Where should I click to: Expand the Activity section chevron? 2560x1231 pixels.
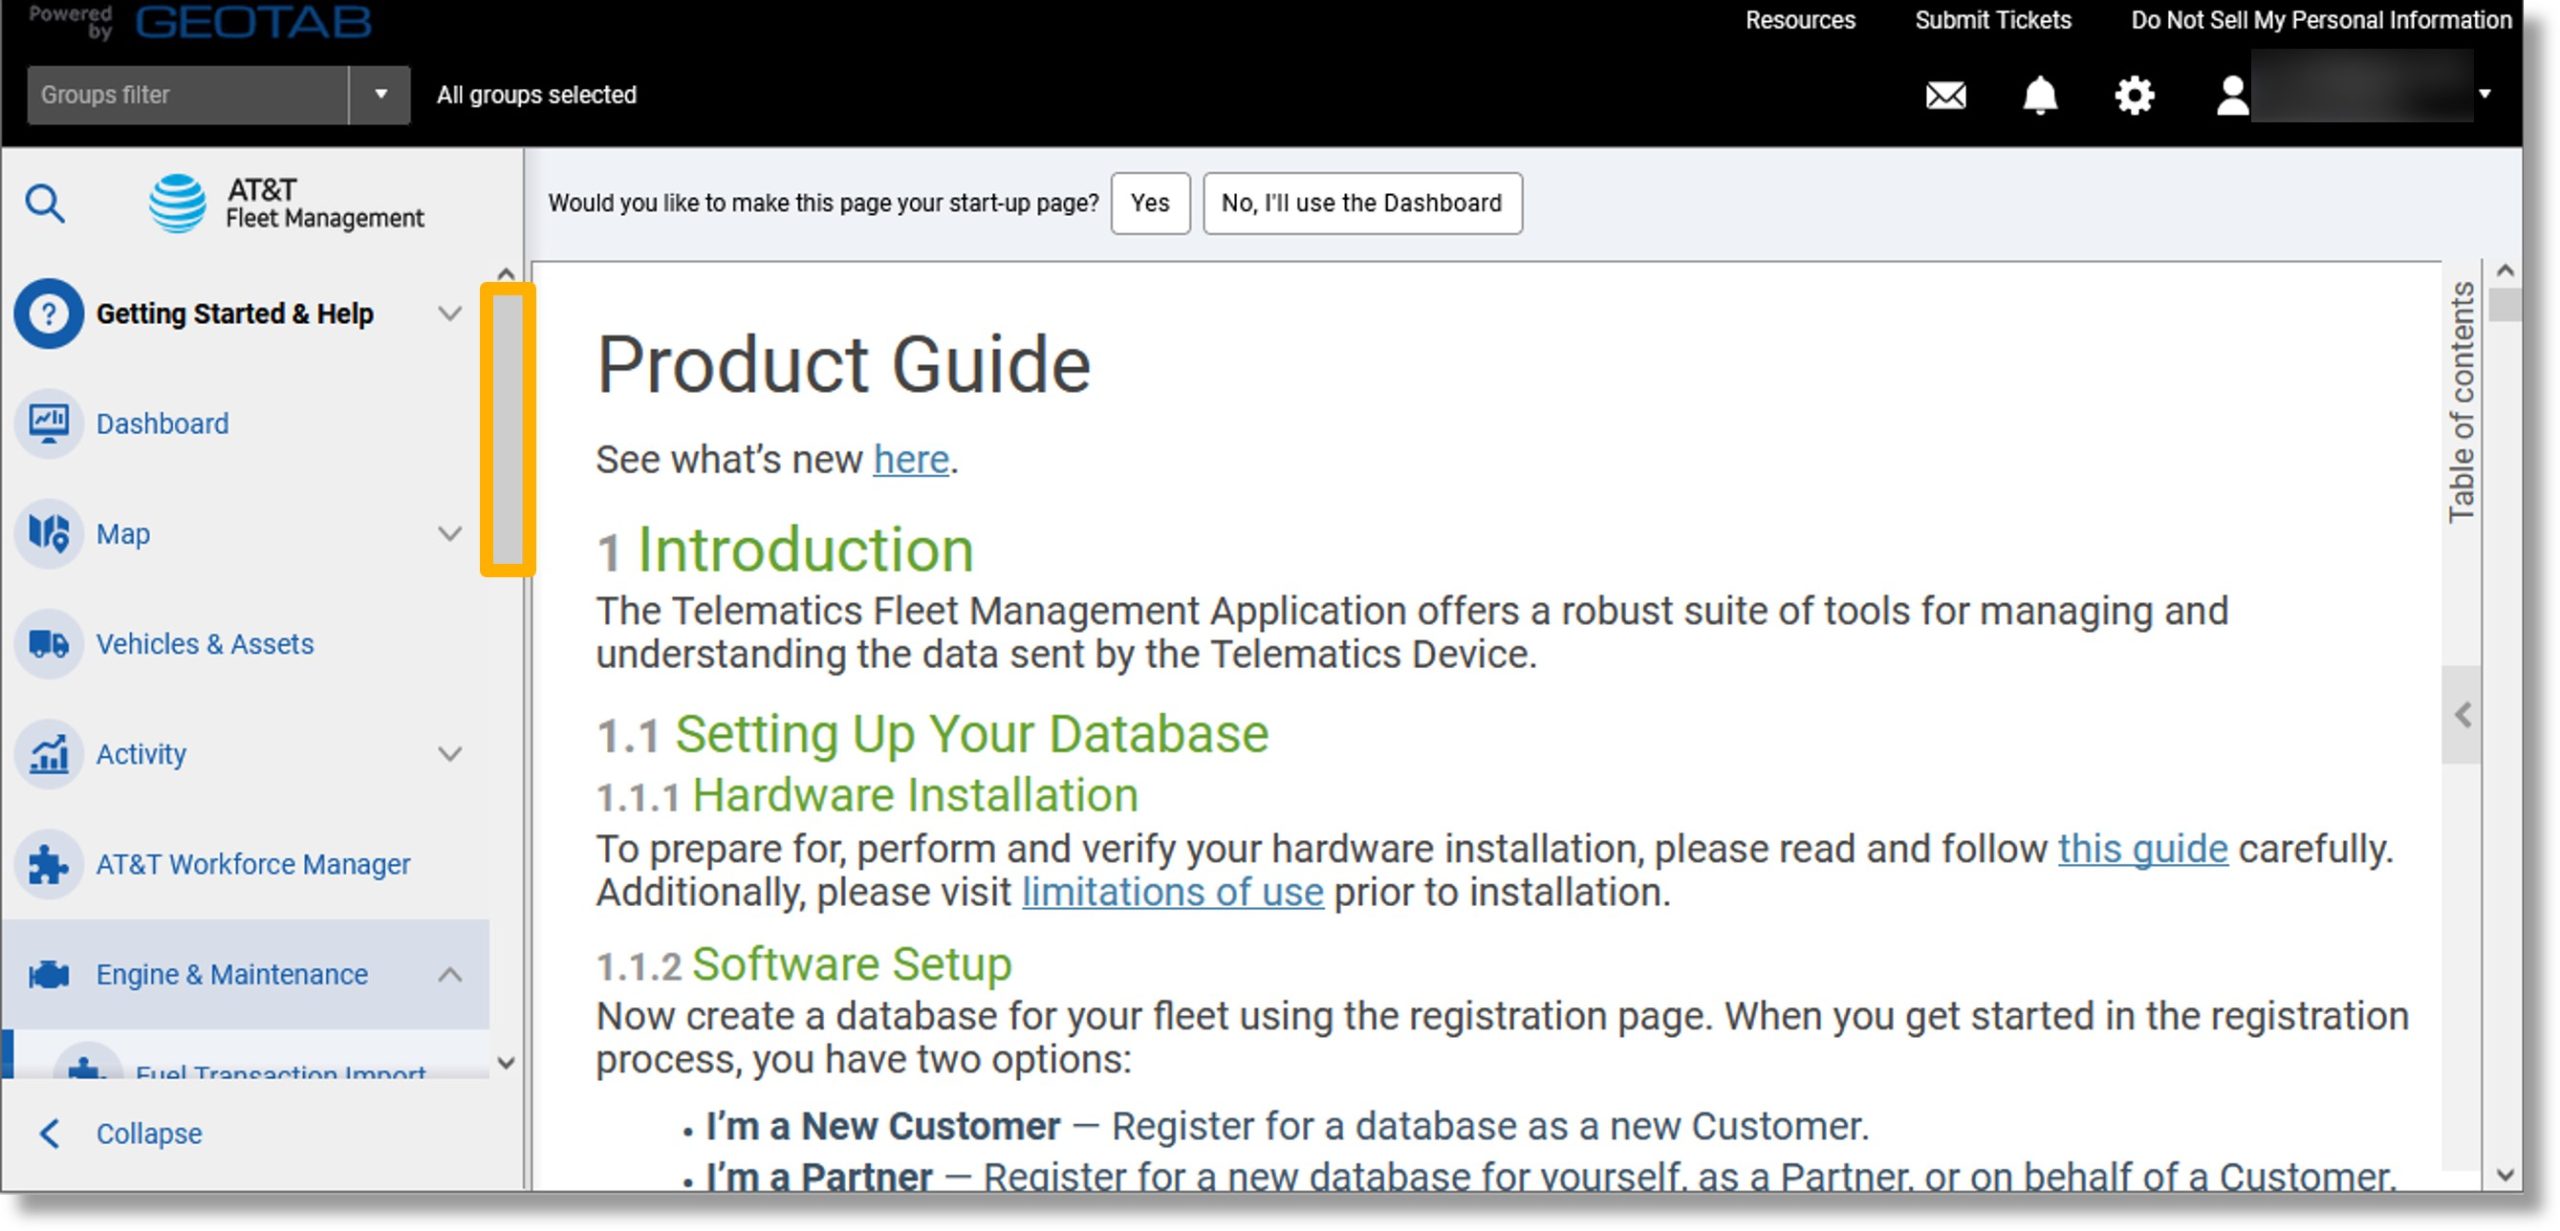pyautogui.click(x=451, y=753)
